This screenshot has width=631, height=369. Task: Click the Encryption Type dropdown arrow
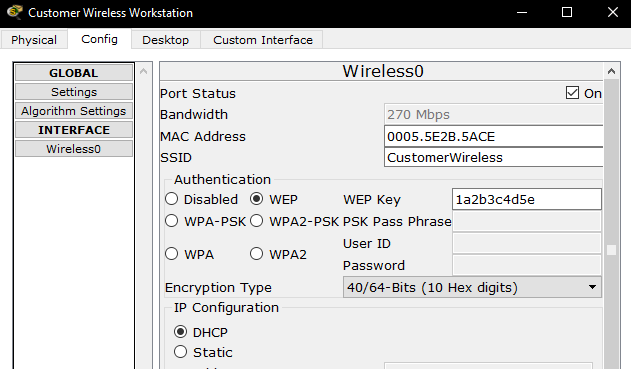(592, 287)
